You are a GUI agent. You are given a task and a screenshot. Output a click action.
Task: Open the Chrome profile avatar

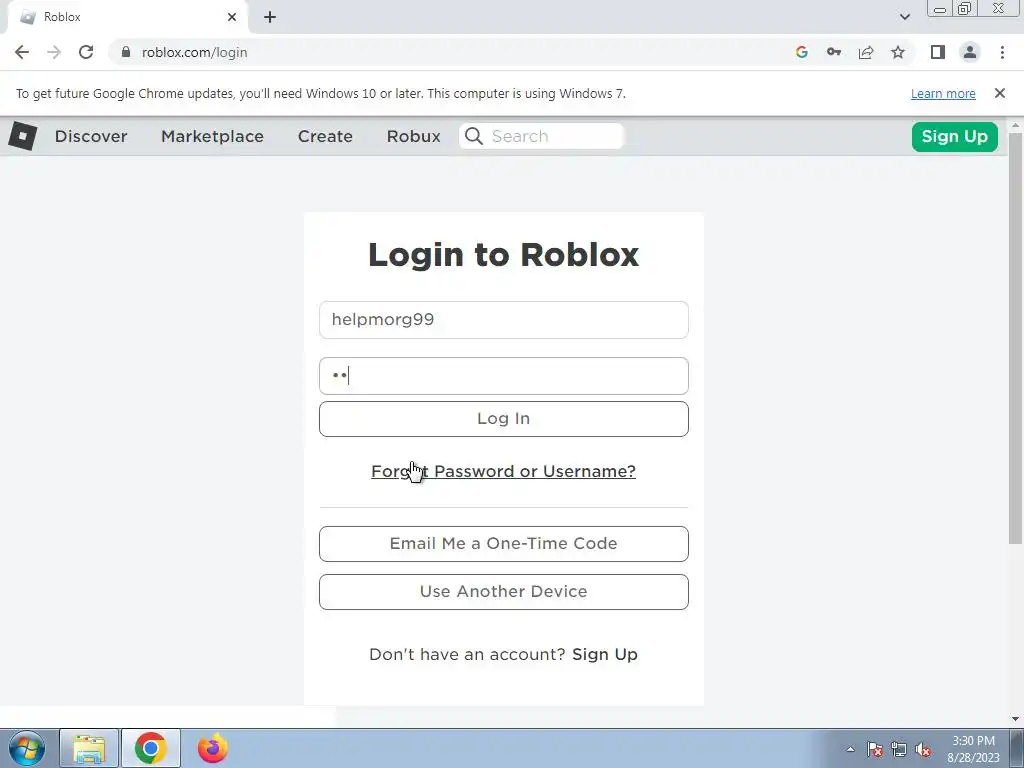[970, 52]
